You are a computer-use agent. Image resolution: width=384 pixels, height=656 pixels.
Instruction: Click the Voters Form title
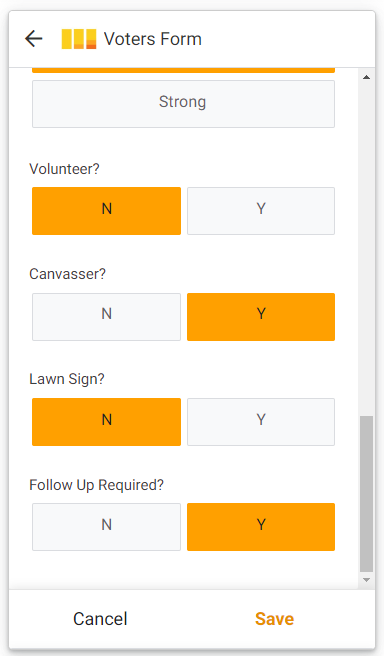click(153, 39)
